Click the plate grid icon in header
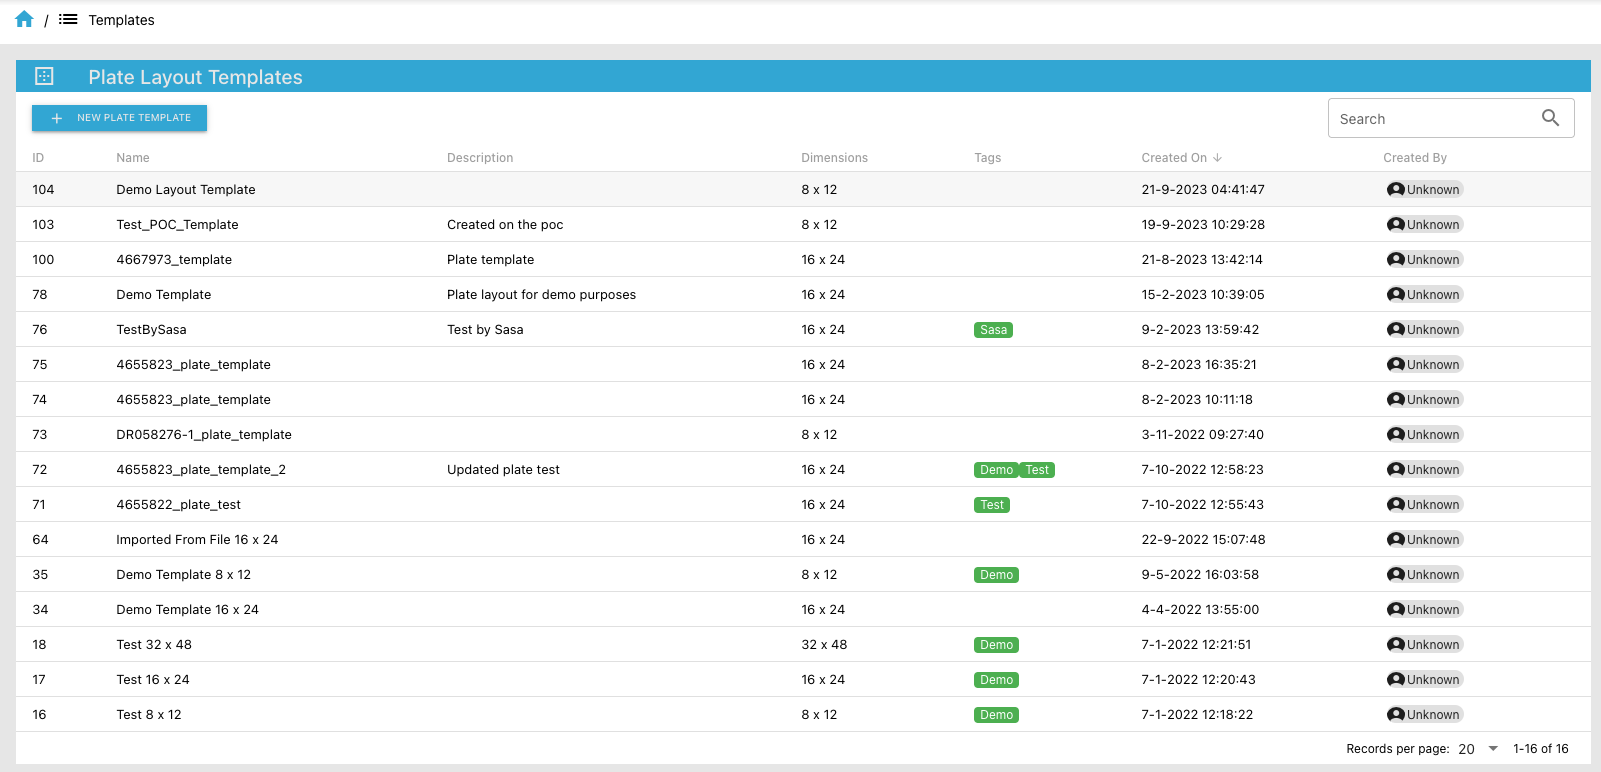 (44, 76)
